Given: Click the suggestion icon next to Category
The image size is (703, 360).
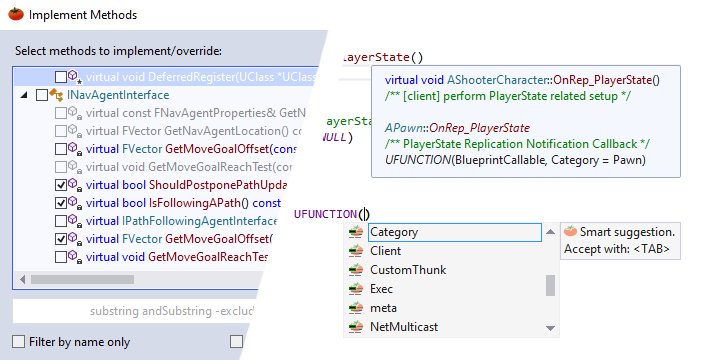Looking at the screenshot, I should (356, 232).
